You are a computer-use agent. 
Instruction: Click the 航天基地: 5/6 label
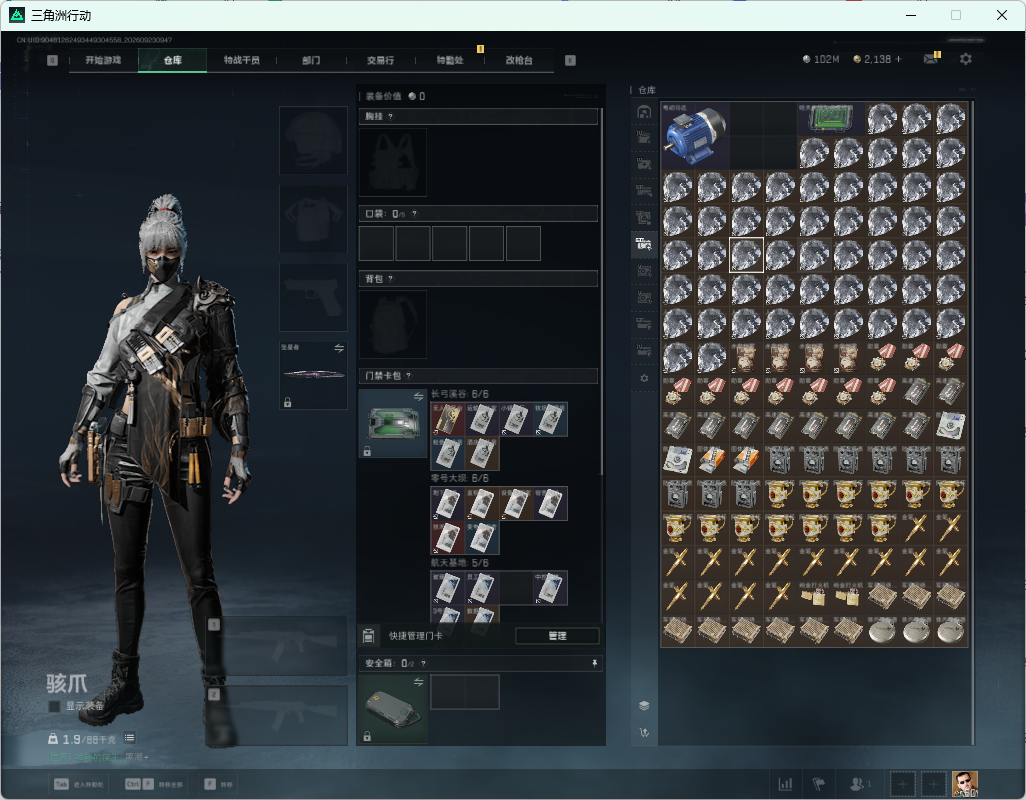459,563
